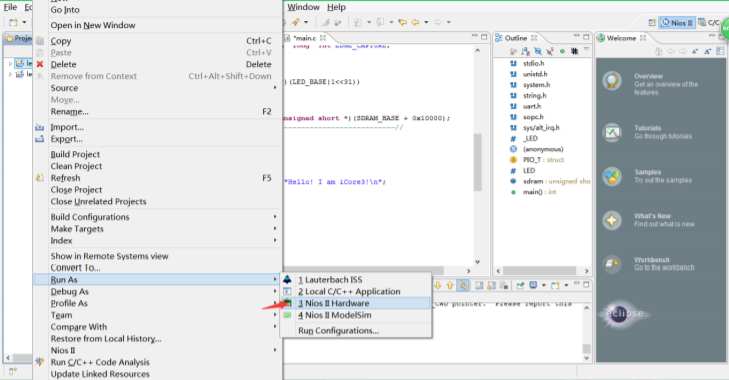Toggle the highlighted console scroll-link button
The image size is (729, 380).
click(462, 286)
